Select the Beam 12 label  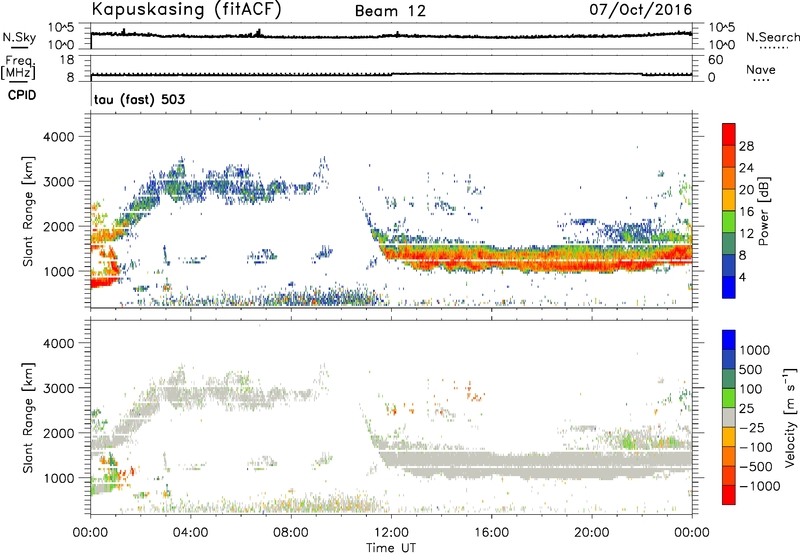coord(390,11)
